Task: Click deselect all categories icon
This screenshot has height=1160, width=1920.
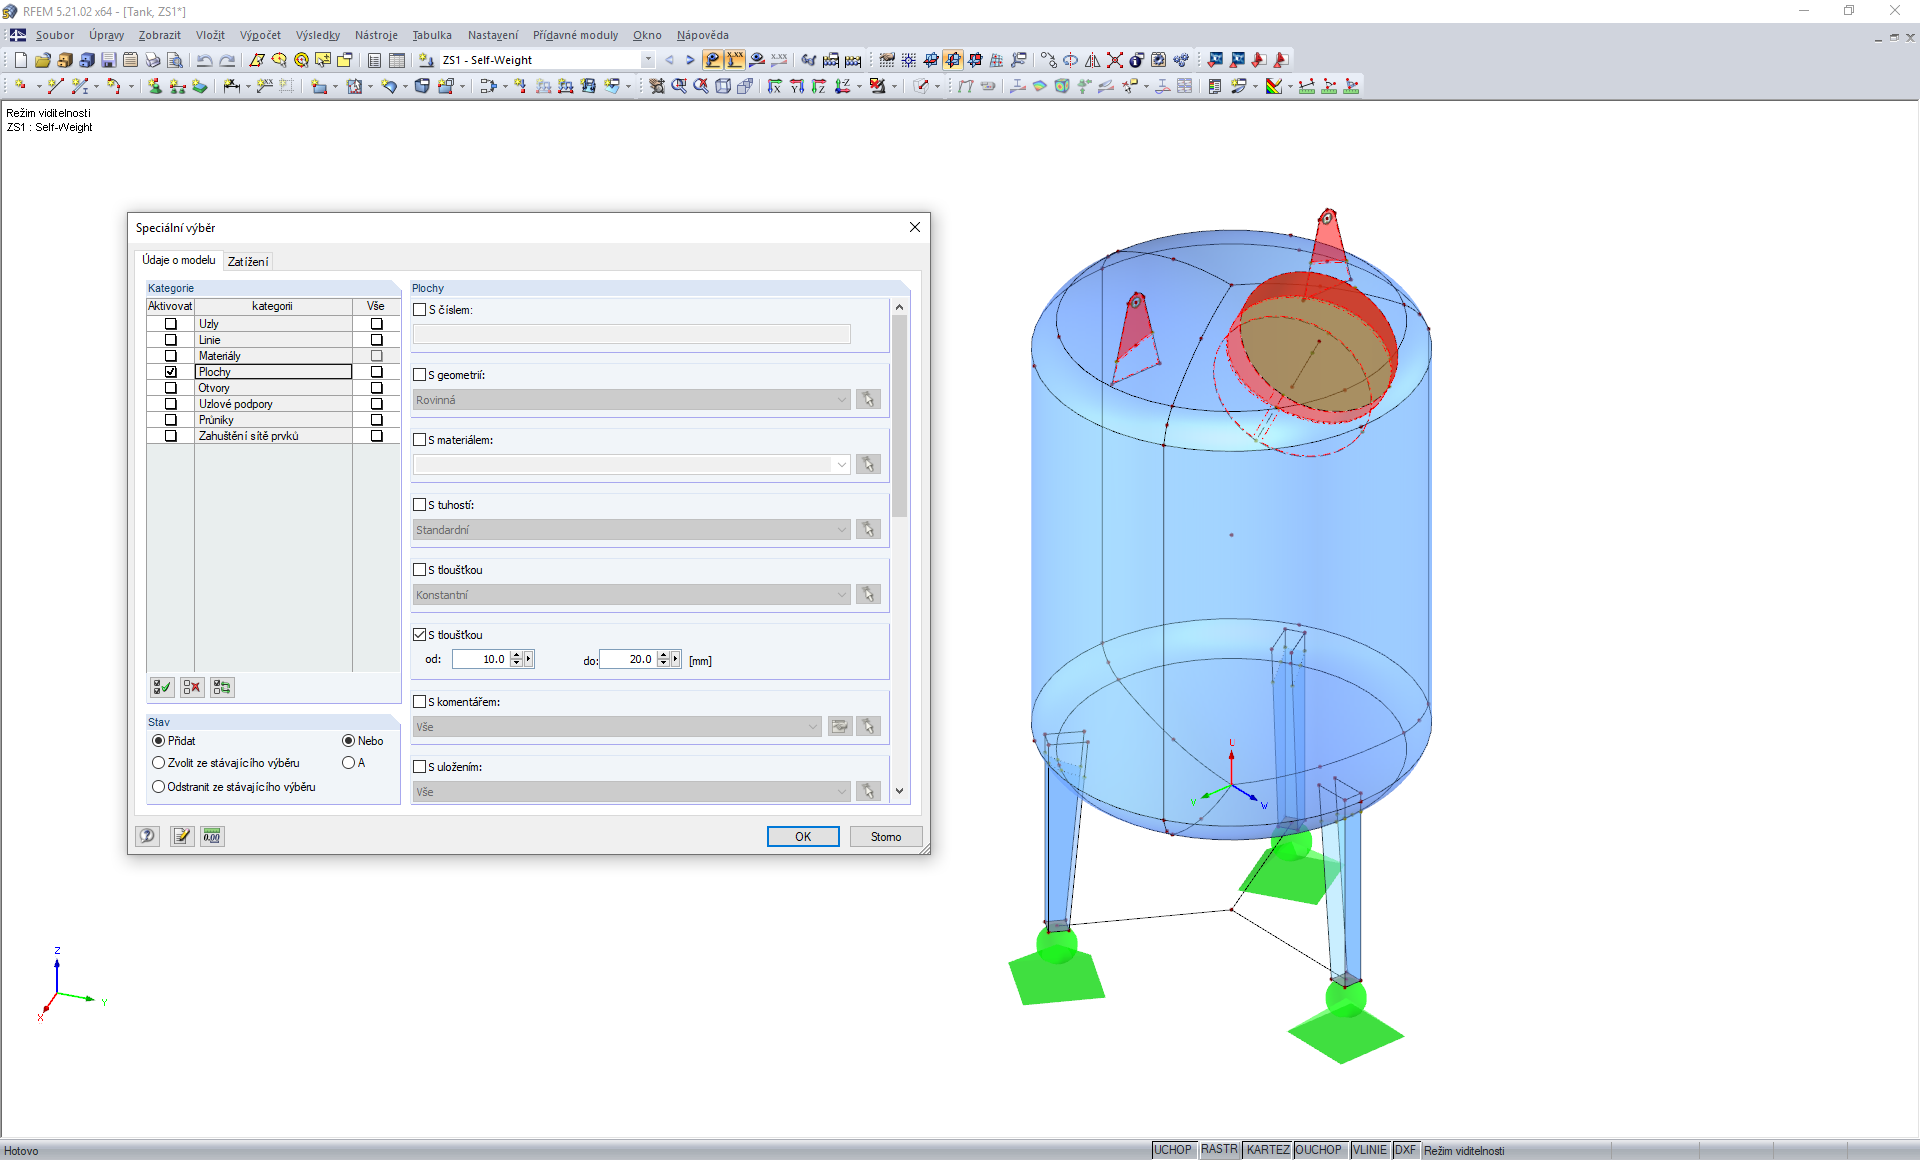Action: [192, 687]
